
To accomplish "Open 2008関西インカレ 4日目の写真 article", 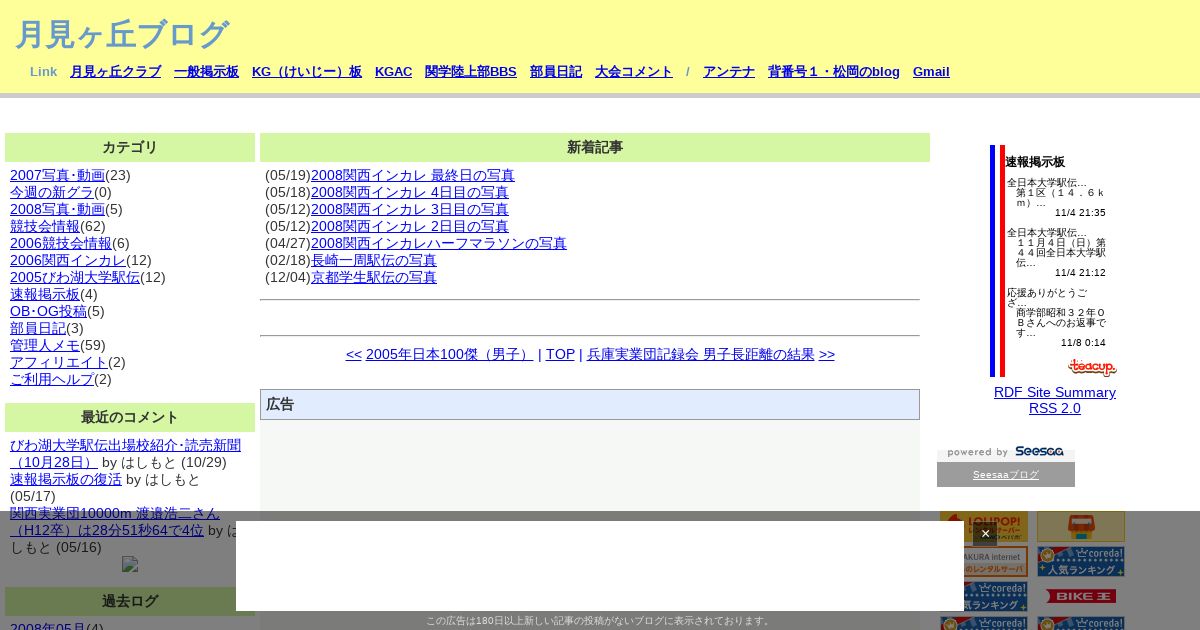I will [x=410, y=192].
